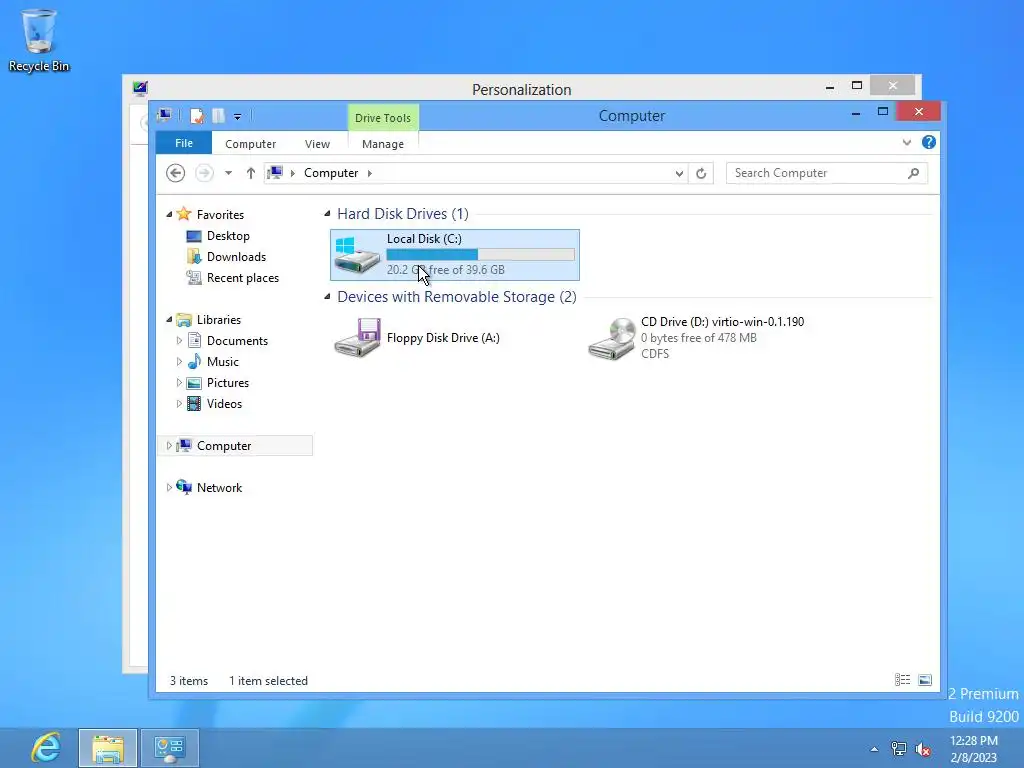
Task: Click the network tray icon
Action: coord(899,749)
